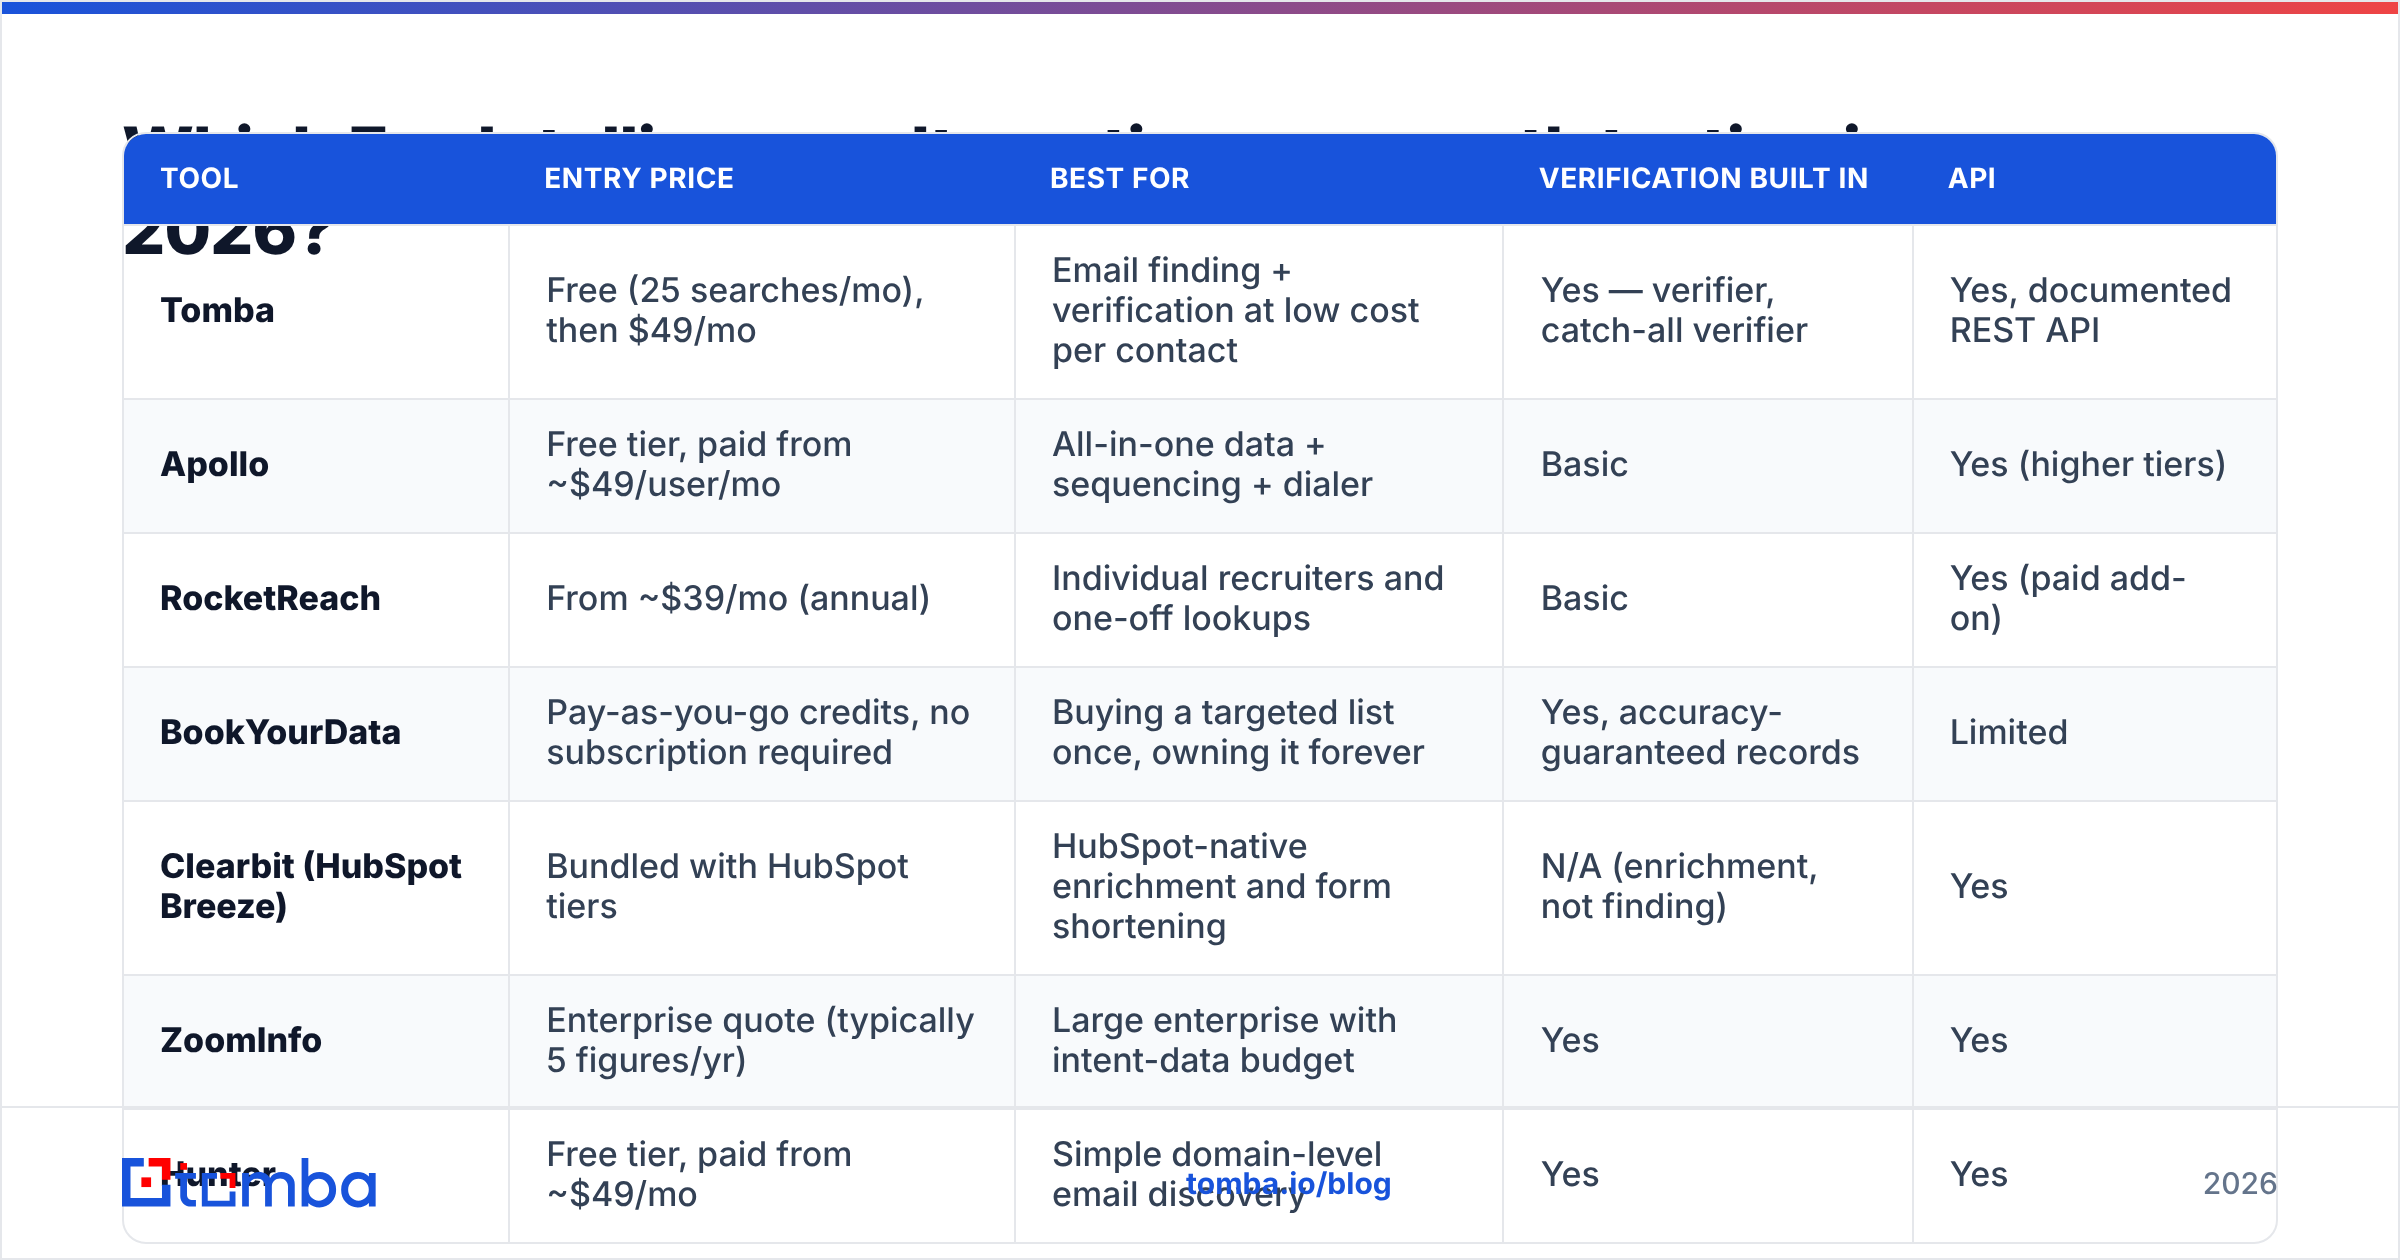Click the Apollo tool name cell

coord(316,466)
